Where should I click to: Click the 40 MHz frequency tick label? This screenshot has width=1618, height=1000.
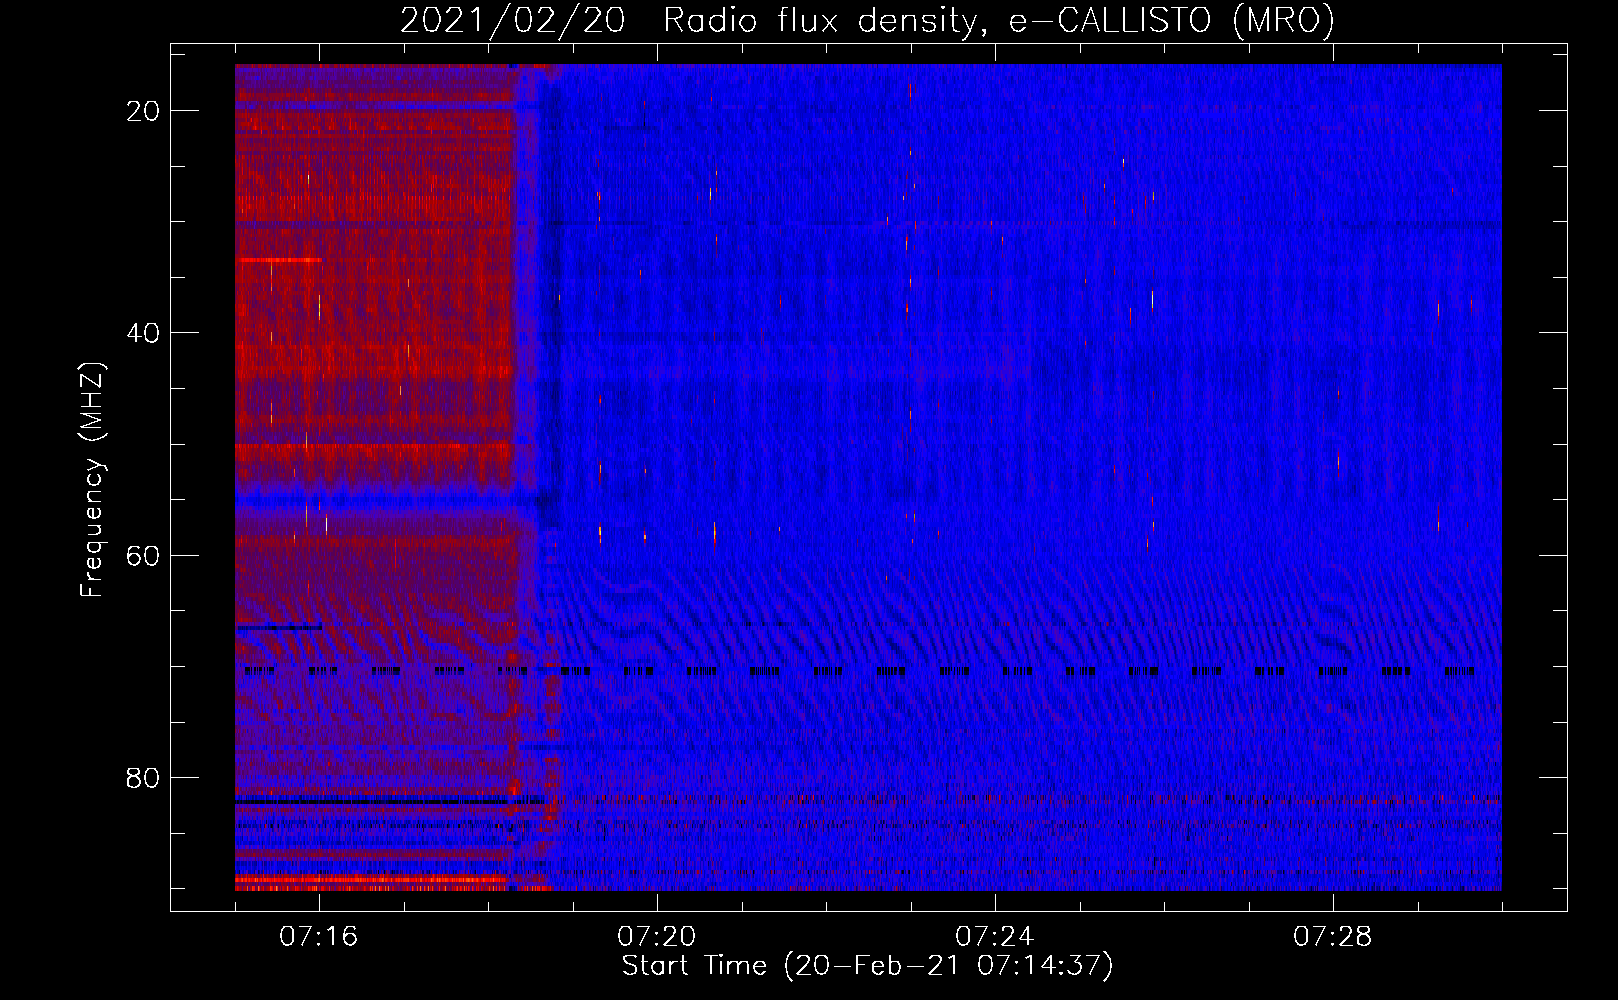click(143, 333)
